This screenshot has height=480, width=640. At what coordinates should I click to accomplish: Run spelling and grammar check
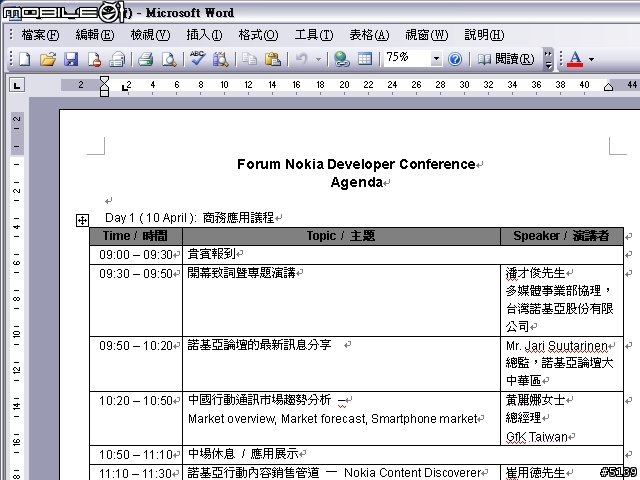coord(198,59)
